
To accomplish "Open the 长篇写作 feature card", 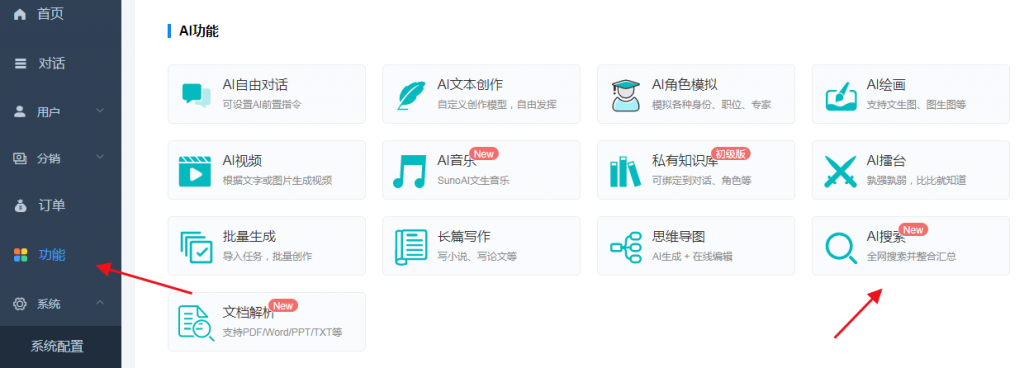I will [x=481, y=246].
